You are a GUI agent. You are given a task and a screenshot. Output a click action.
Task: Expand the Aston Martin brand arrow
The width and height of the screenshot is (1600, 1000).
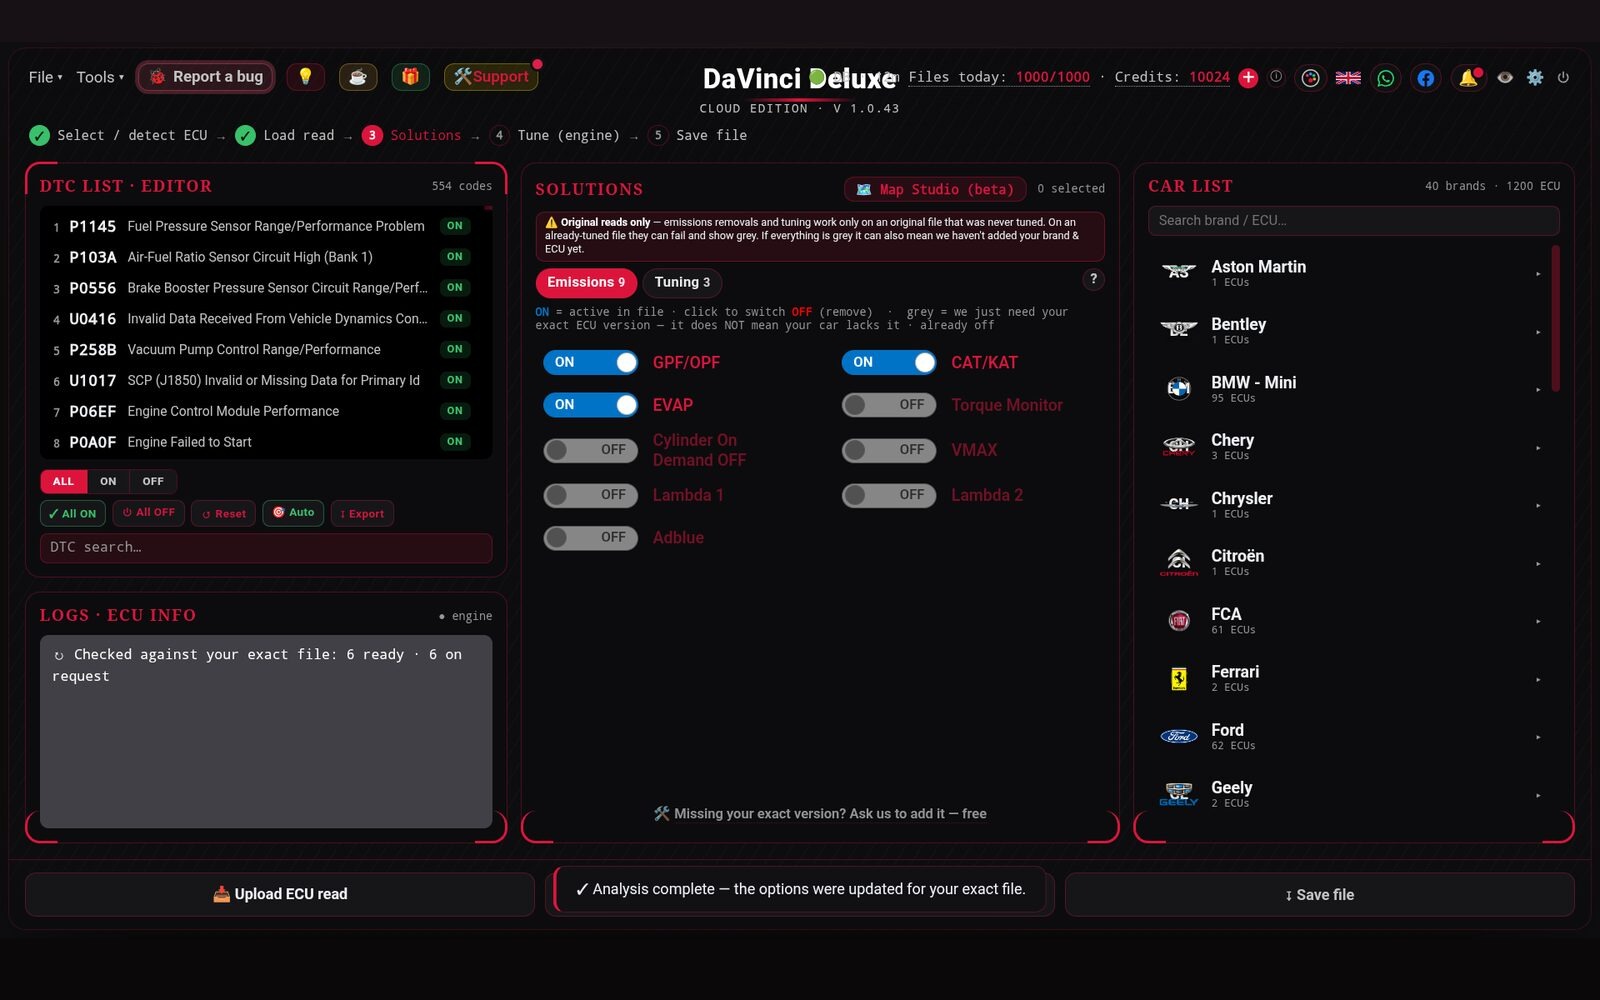click(1538, 273)
